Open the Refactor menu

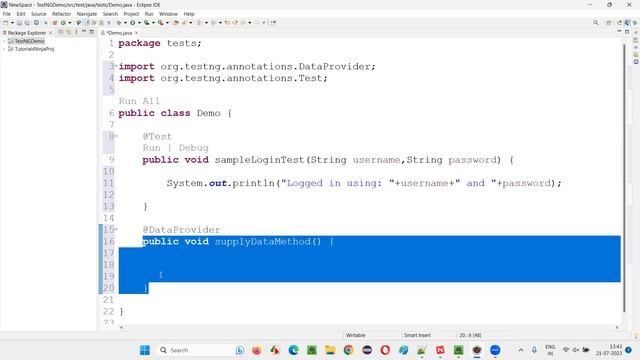62,14
